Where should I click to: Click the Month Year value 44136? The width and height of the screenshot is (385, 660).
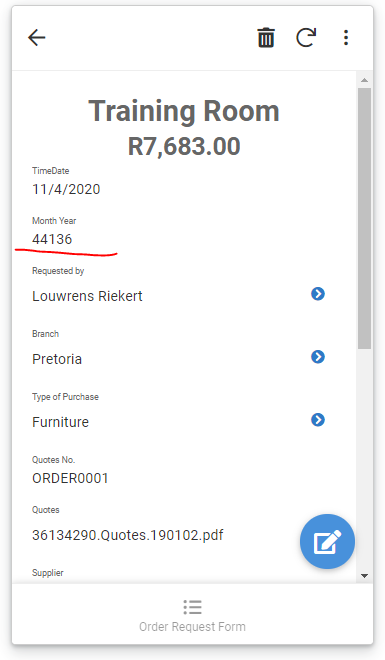point(52,239)
